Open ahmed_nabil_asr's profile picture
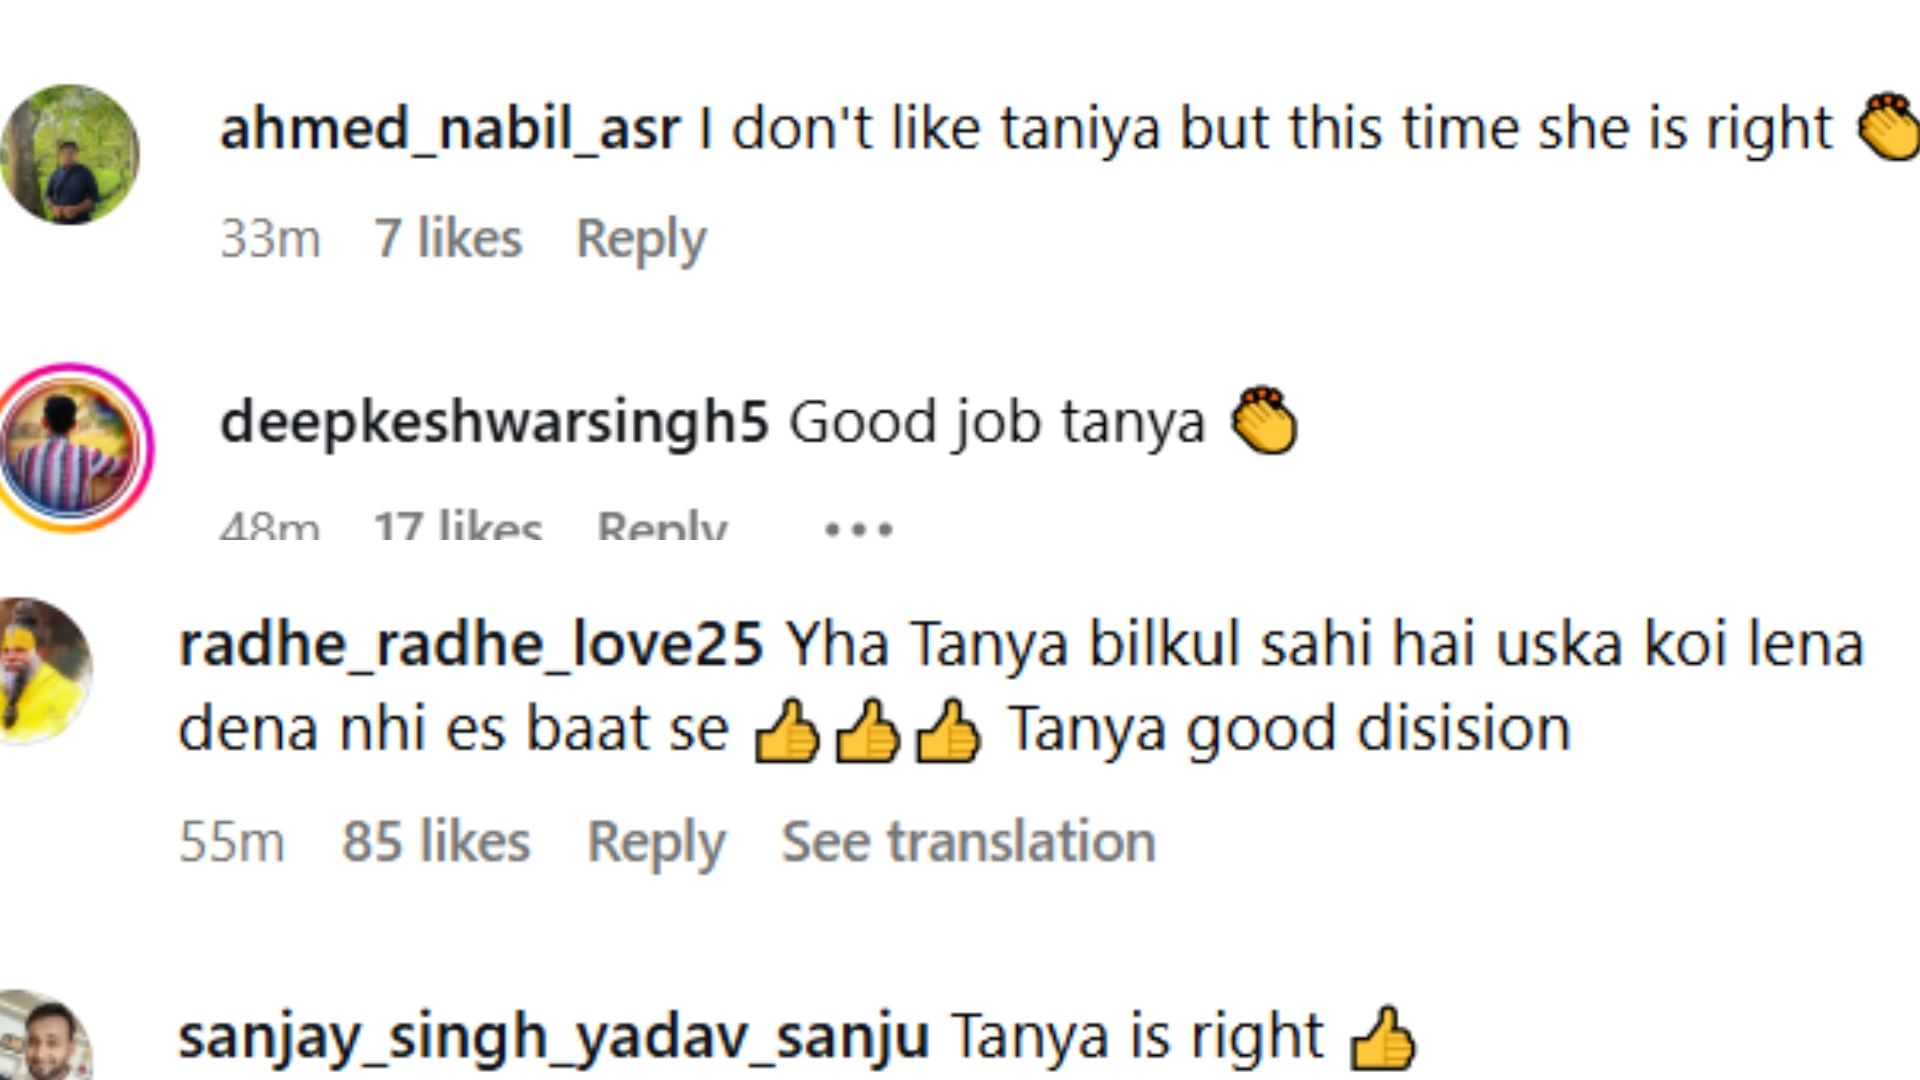This screenshot has height=1080, width=1920. 70,154
